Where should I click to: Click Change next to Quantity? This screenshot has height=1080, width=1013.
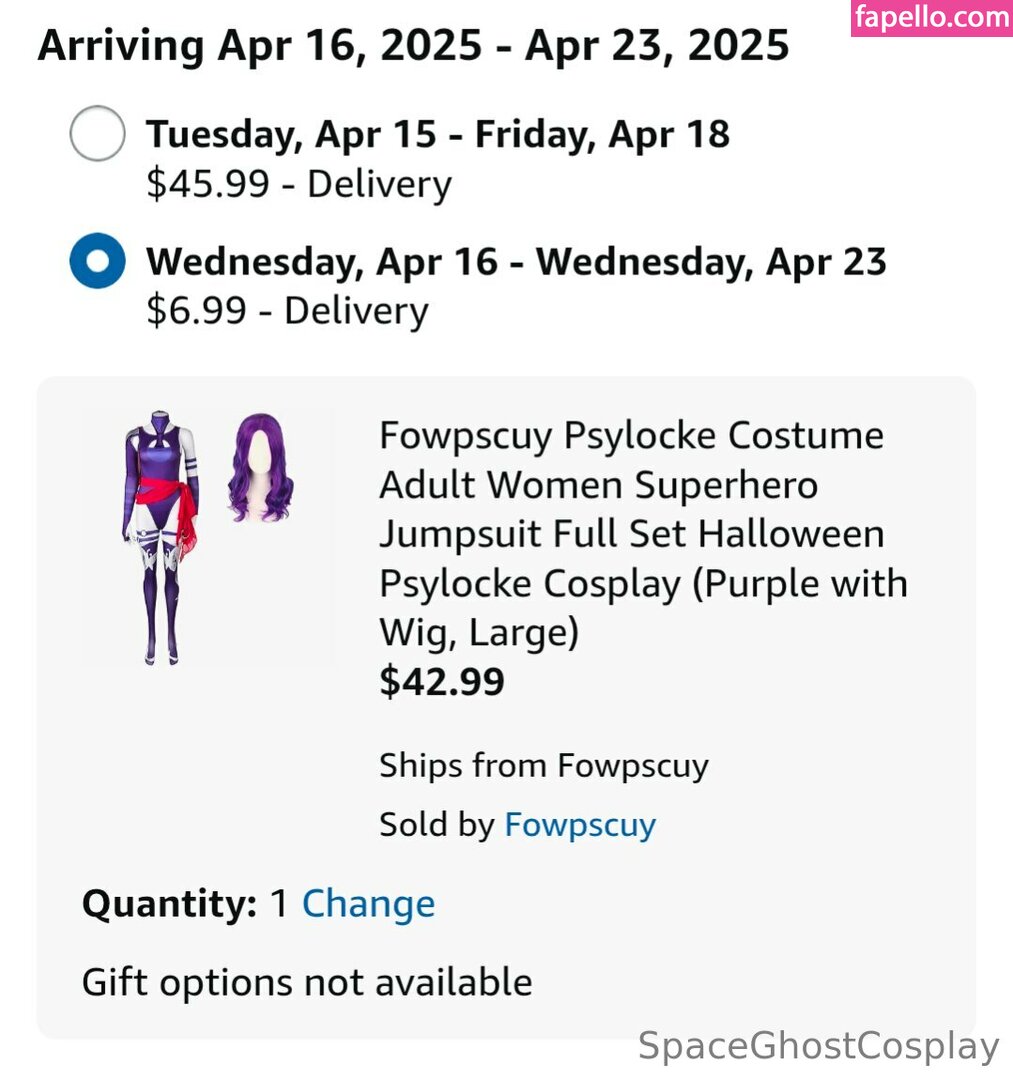pyautogui.click(x=368, y=904)
